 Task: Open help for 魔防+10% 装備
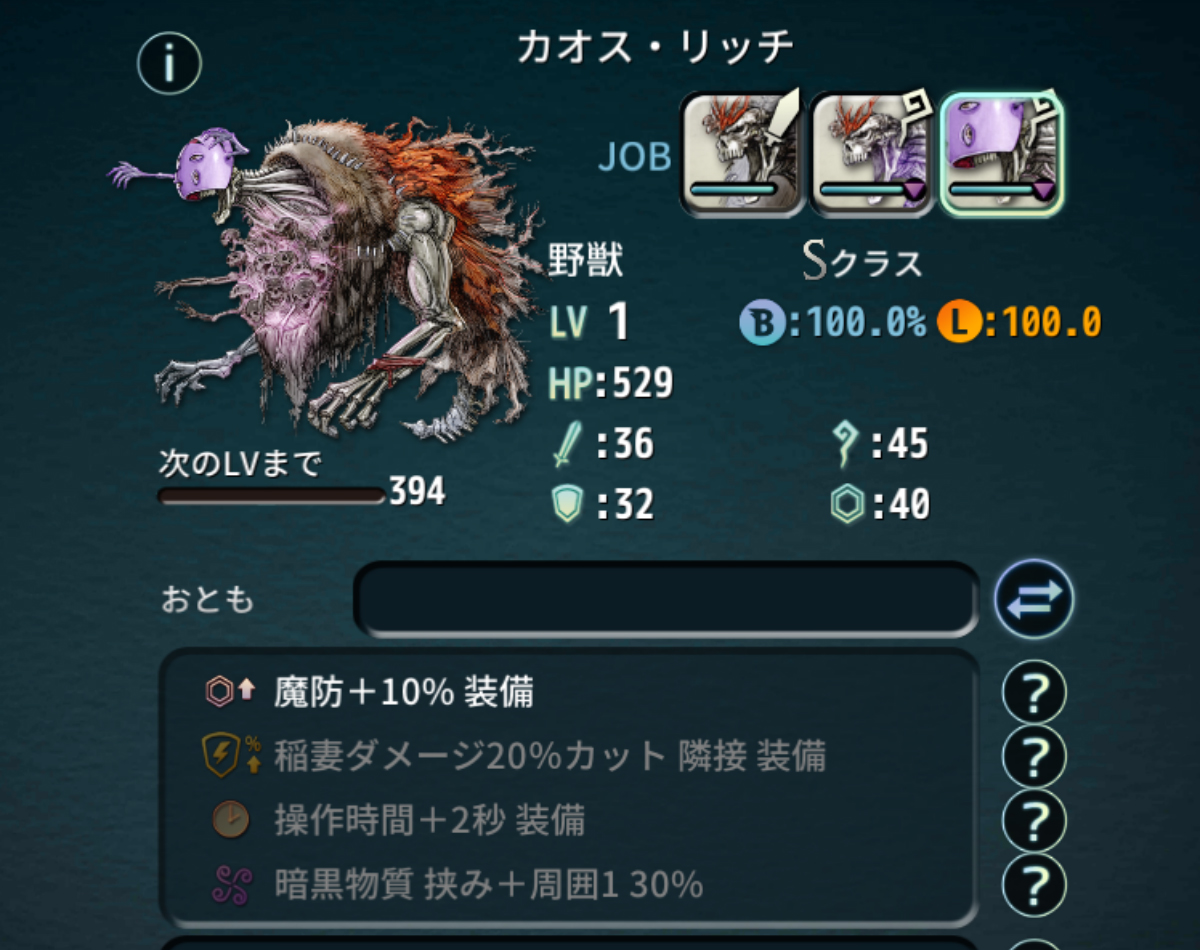1034,692
